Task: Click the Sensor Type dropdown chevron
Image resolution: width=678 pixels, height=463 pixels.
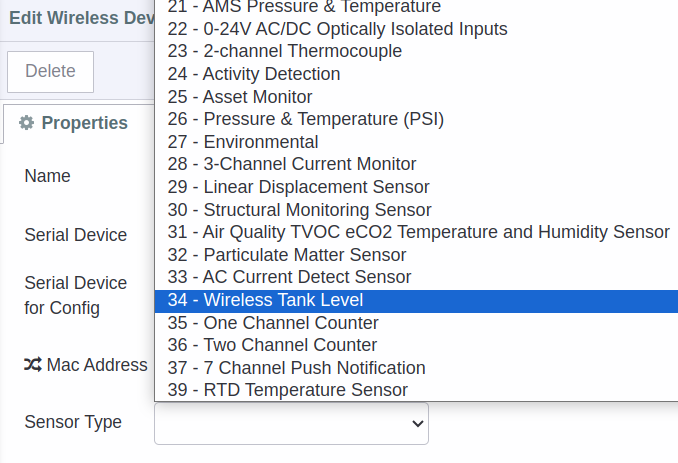Action: click(x=417, y=424)
